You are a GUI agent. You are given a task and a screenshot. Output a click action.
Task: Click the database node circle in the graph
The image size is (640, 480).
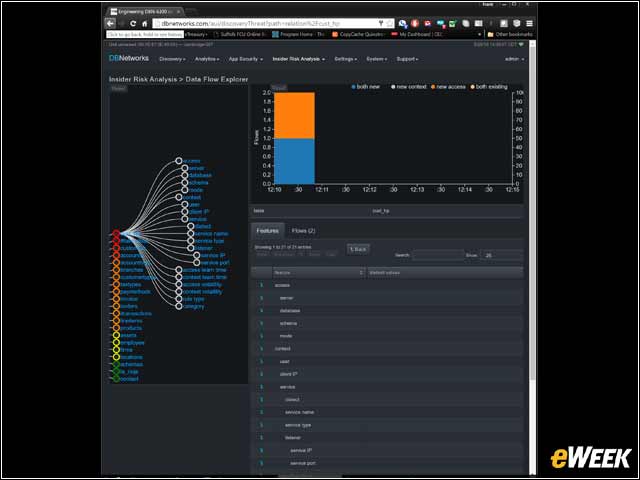click(x=184, y=175)
